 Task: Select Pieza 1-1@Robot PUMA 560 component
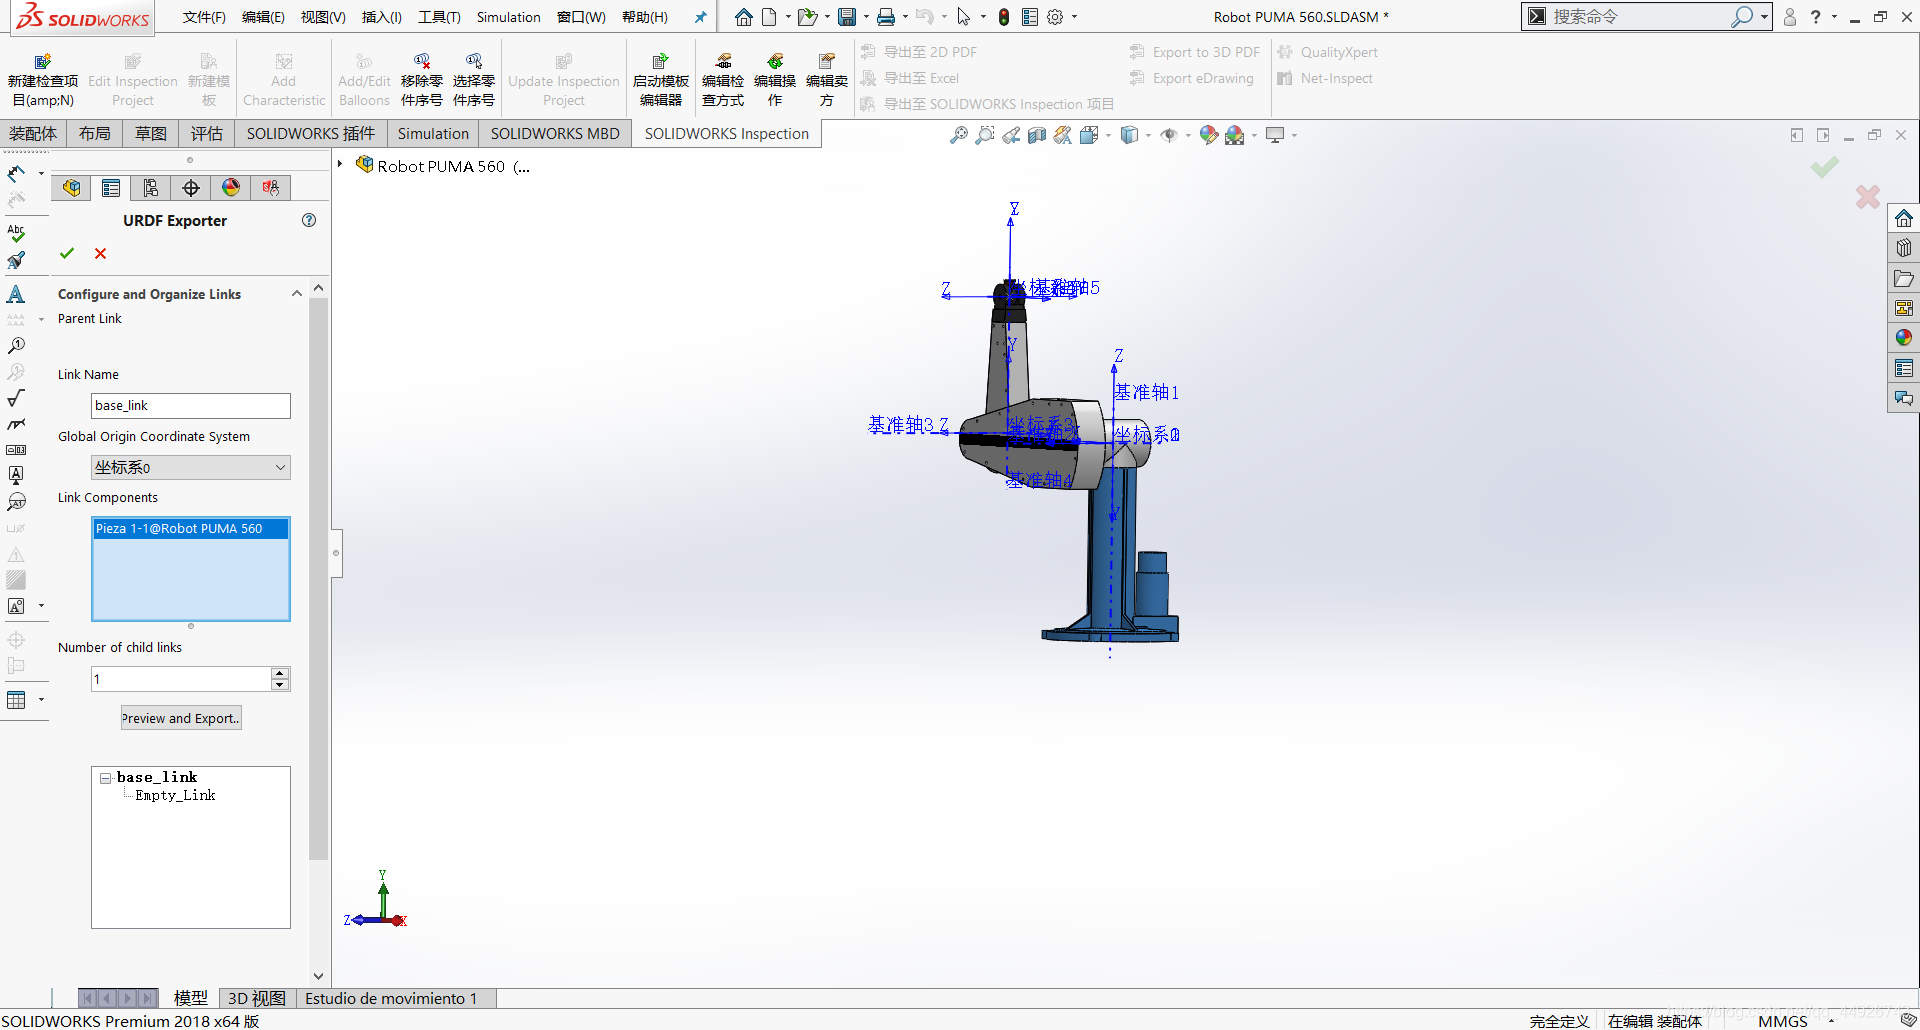pos(190,528)
